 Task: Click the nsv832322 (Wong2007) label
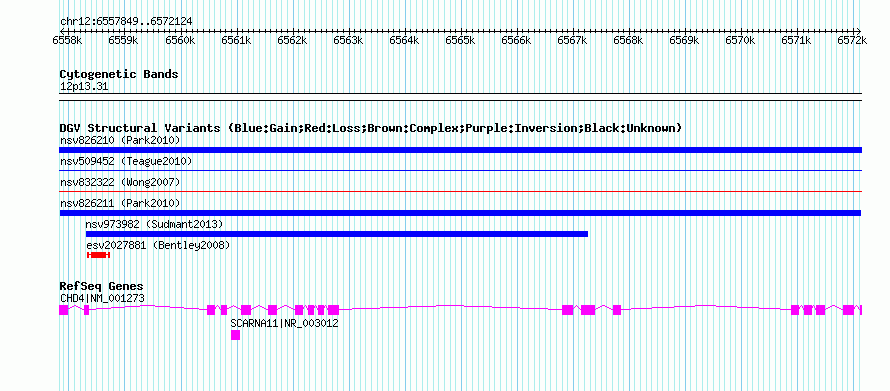[x=120, y=182]
